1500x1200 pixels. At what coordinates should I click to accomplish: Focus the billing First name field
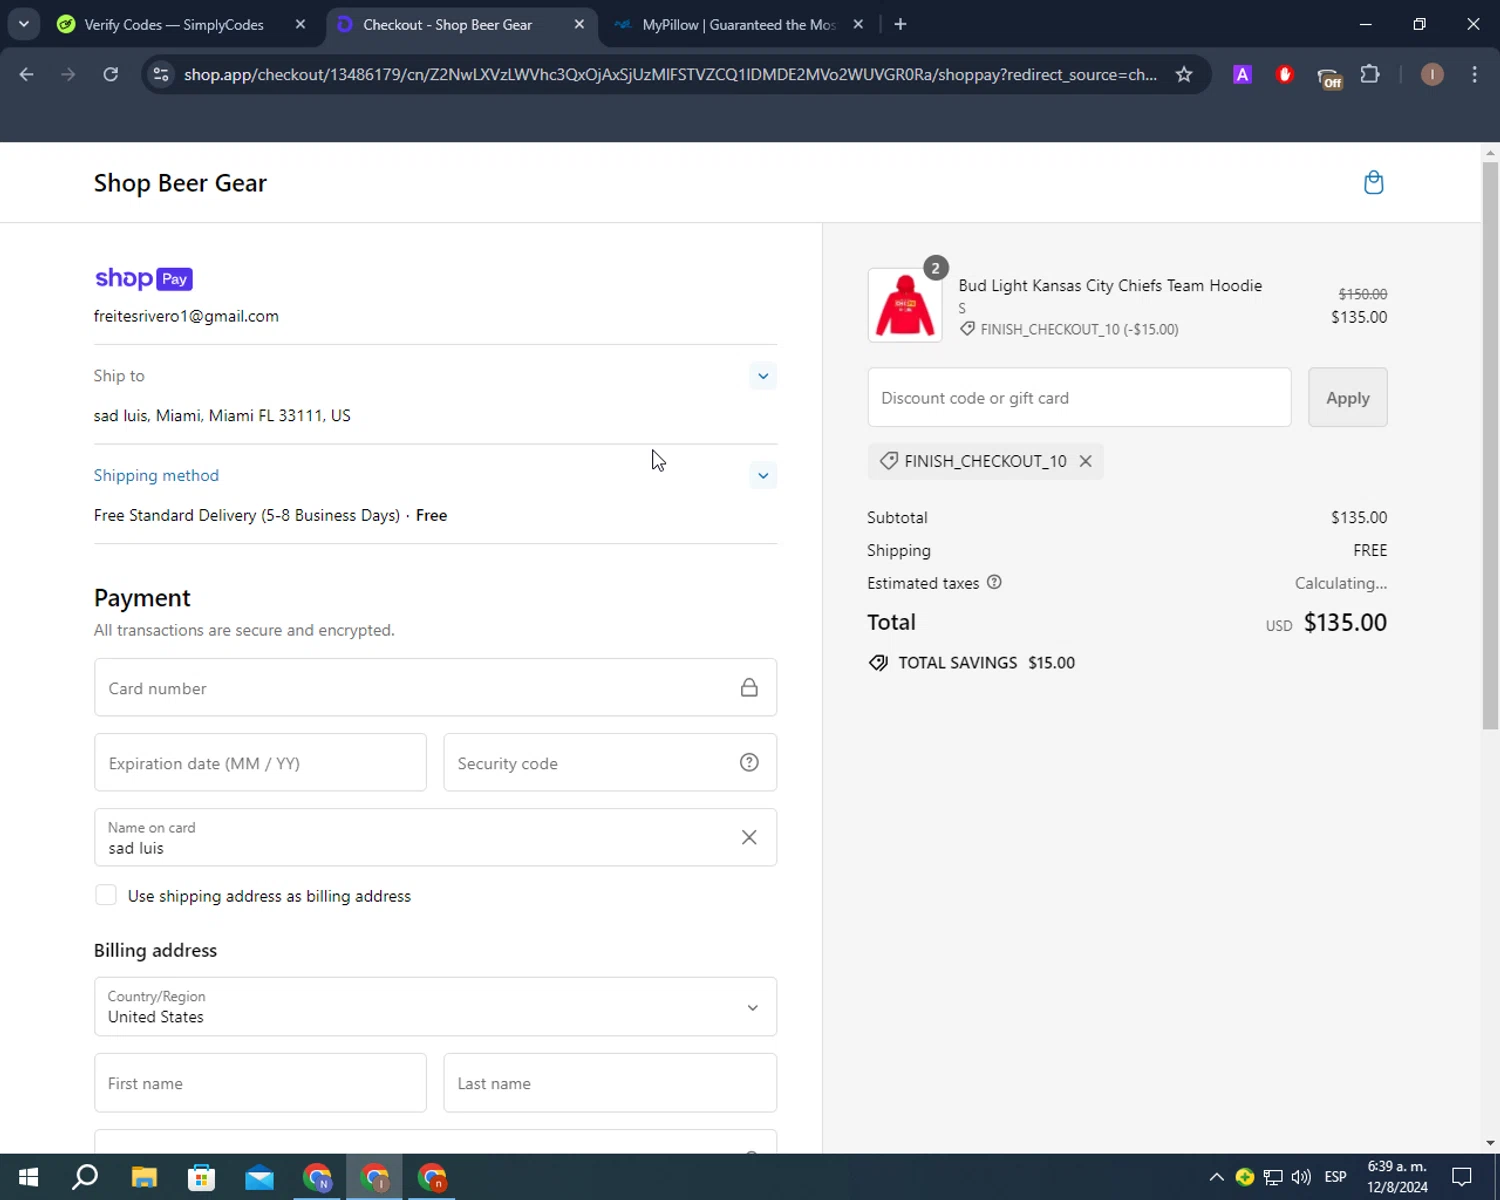click(260, 1083)
